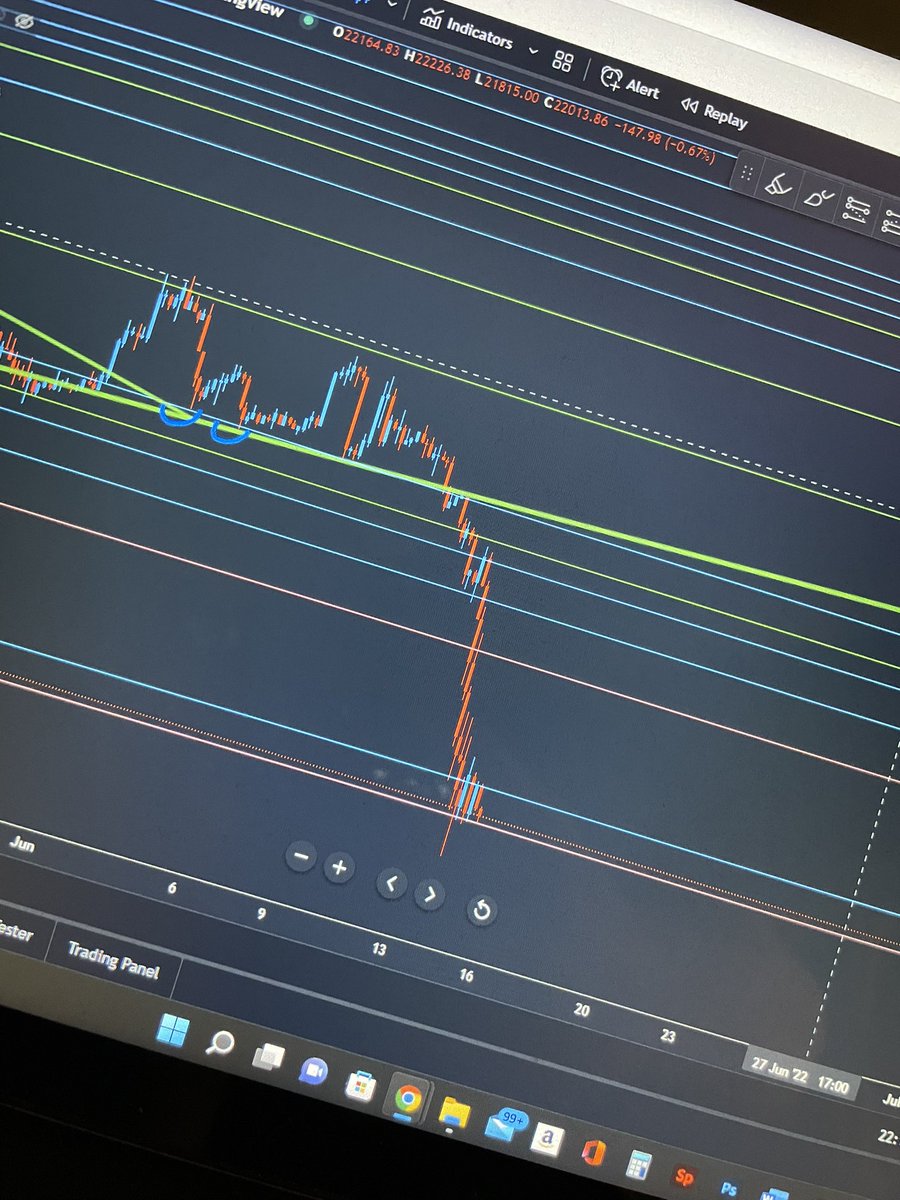Open the Strategy Tester tab ending in 'ester'
The width and height of the screenshot is (900, 1200).
tap(16, 933)
